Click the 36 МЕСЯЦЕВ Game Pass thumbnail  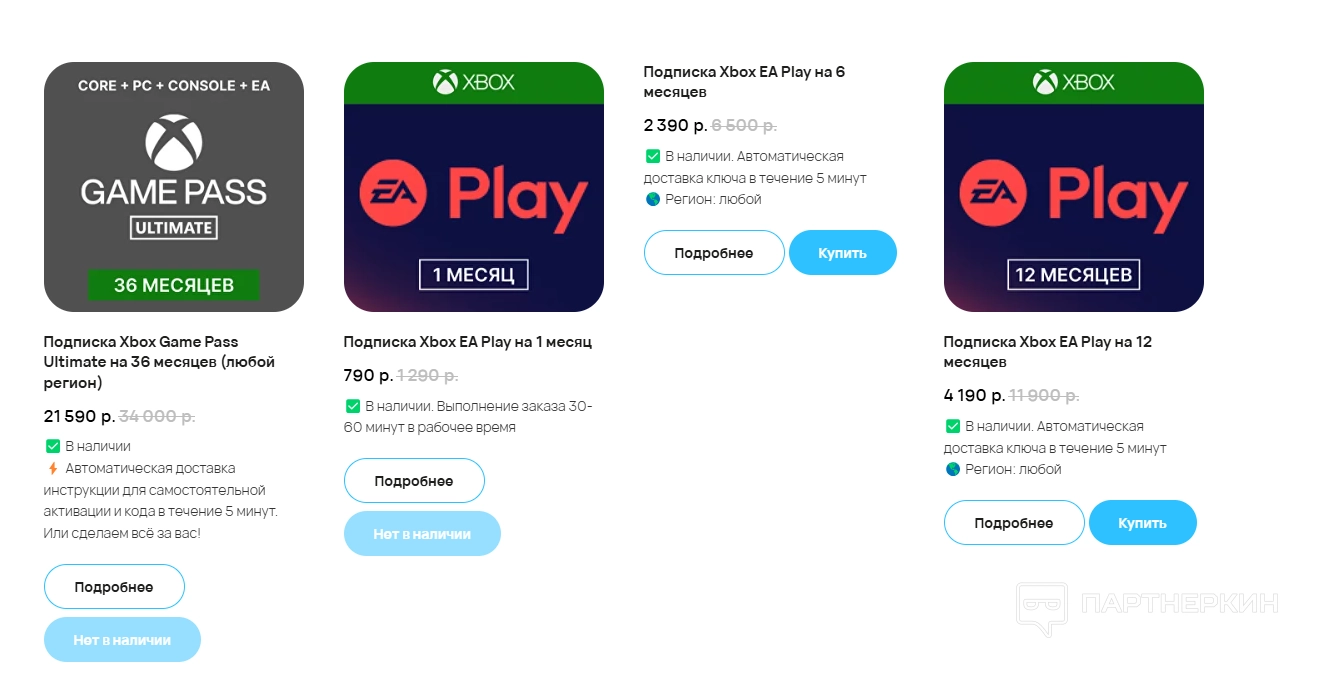coord(174,187)
